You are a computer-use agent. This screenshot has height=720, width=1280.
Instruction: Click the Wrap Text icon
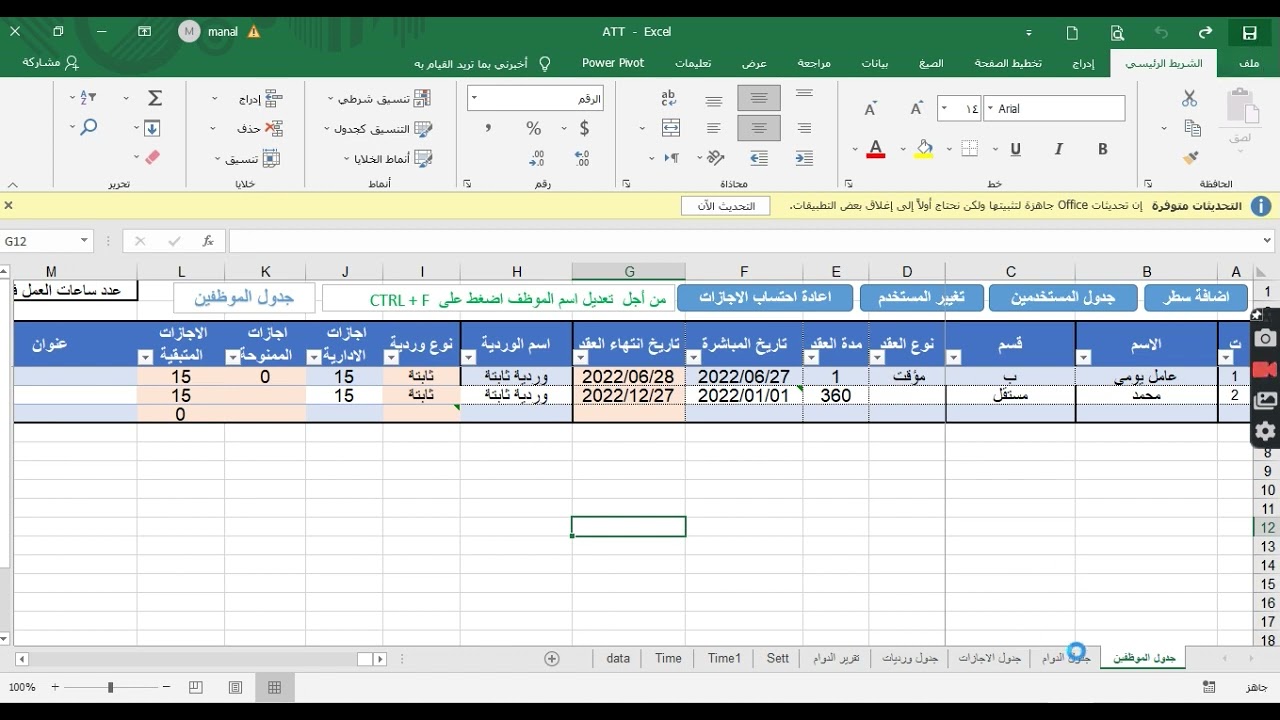[x=670, y=98]
